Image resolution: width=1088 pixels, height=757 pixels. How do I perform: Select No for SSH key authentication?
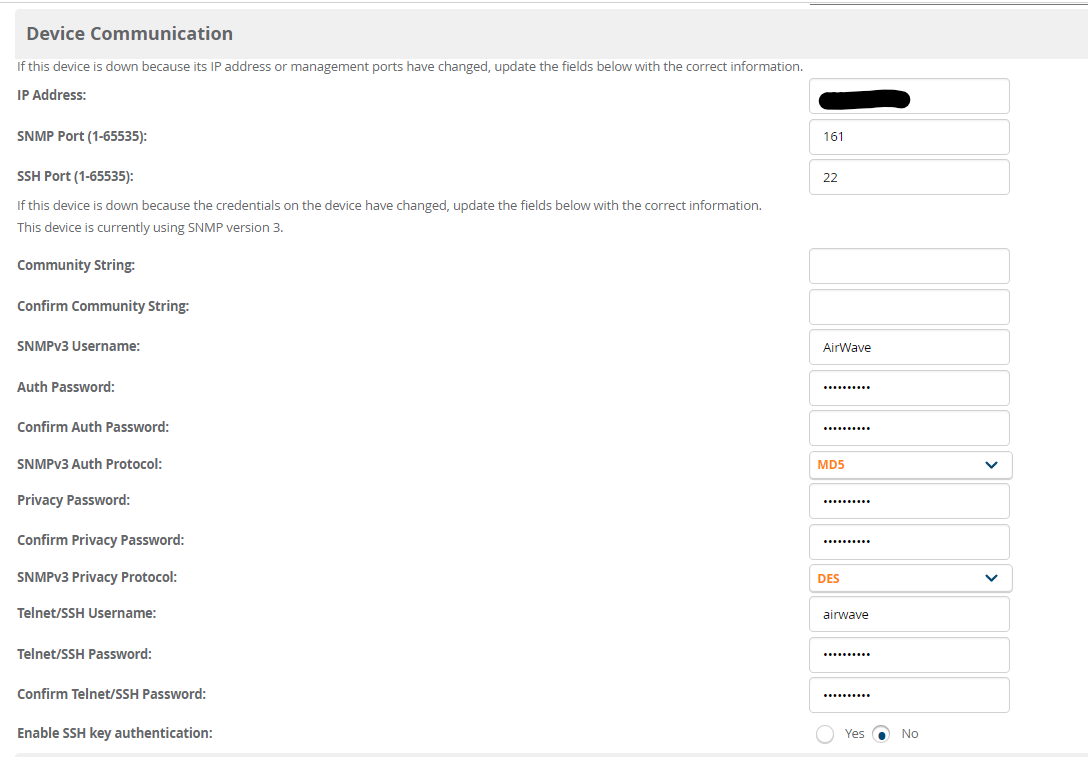click(881, 733)
